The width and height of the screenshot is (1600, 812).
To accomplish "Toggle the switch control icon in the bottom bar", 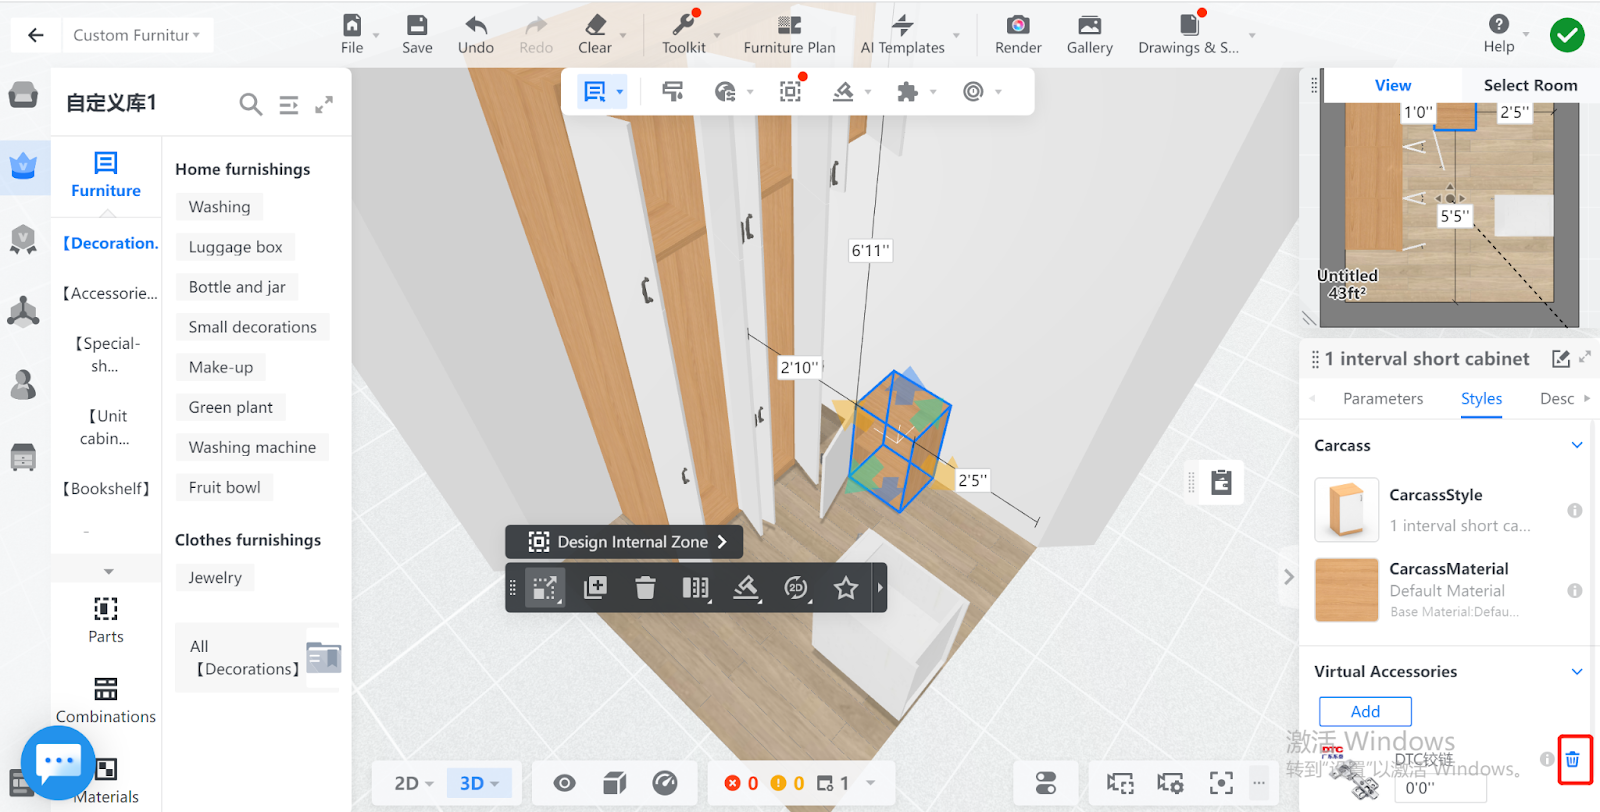I will click(1046, 783).
